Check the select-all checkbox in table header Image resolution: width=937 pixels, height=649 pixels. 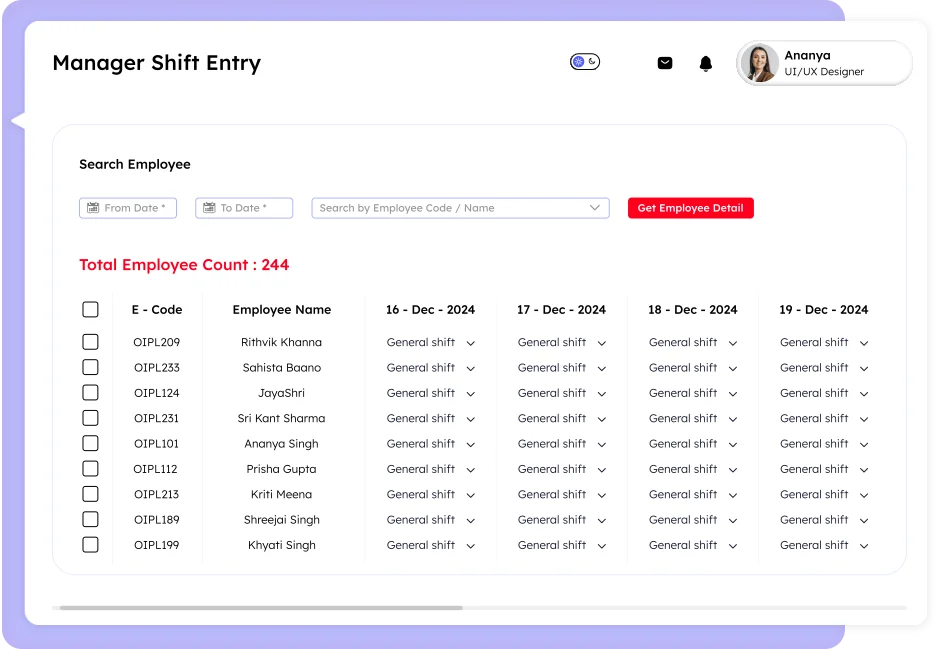(x=90, y=309)
